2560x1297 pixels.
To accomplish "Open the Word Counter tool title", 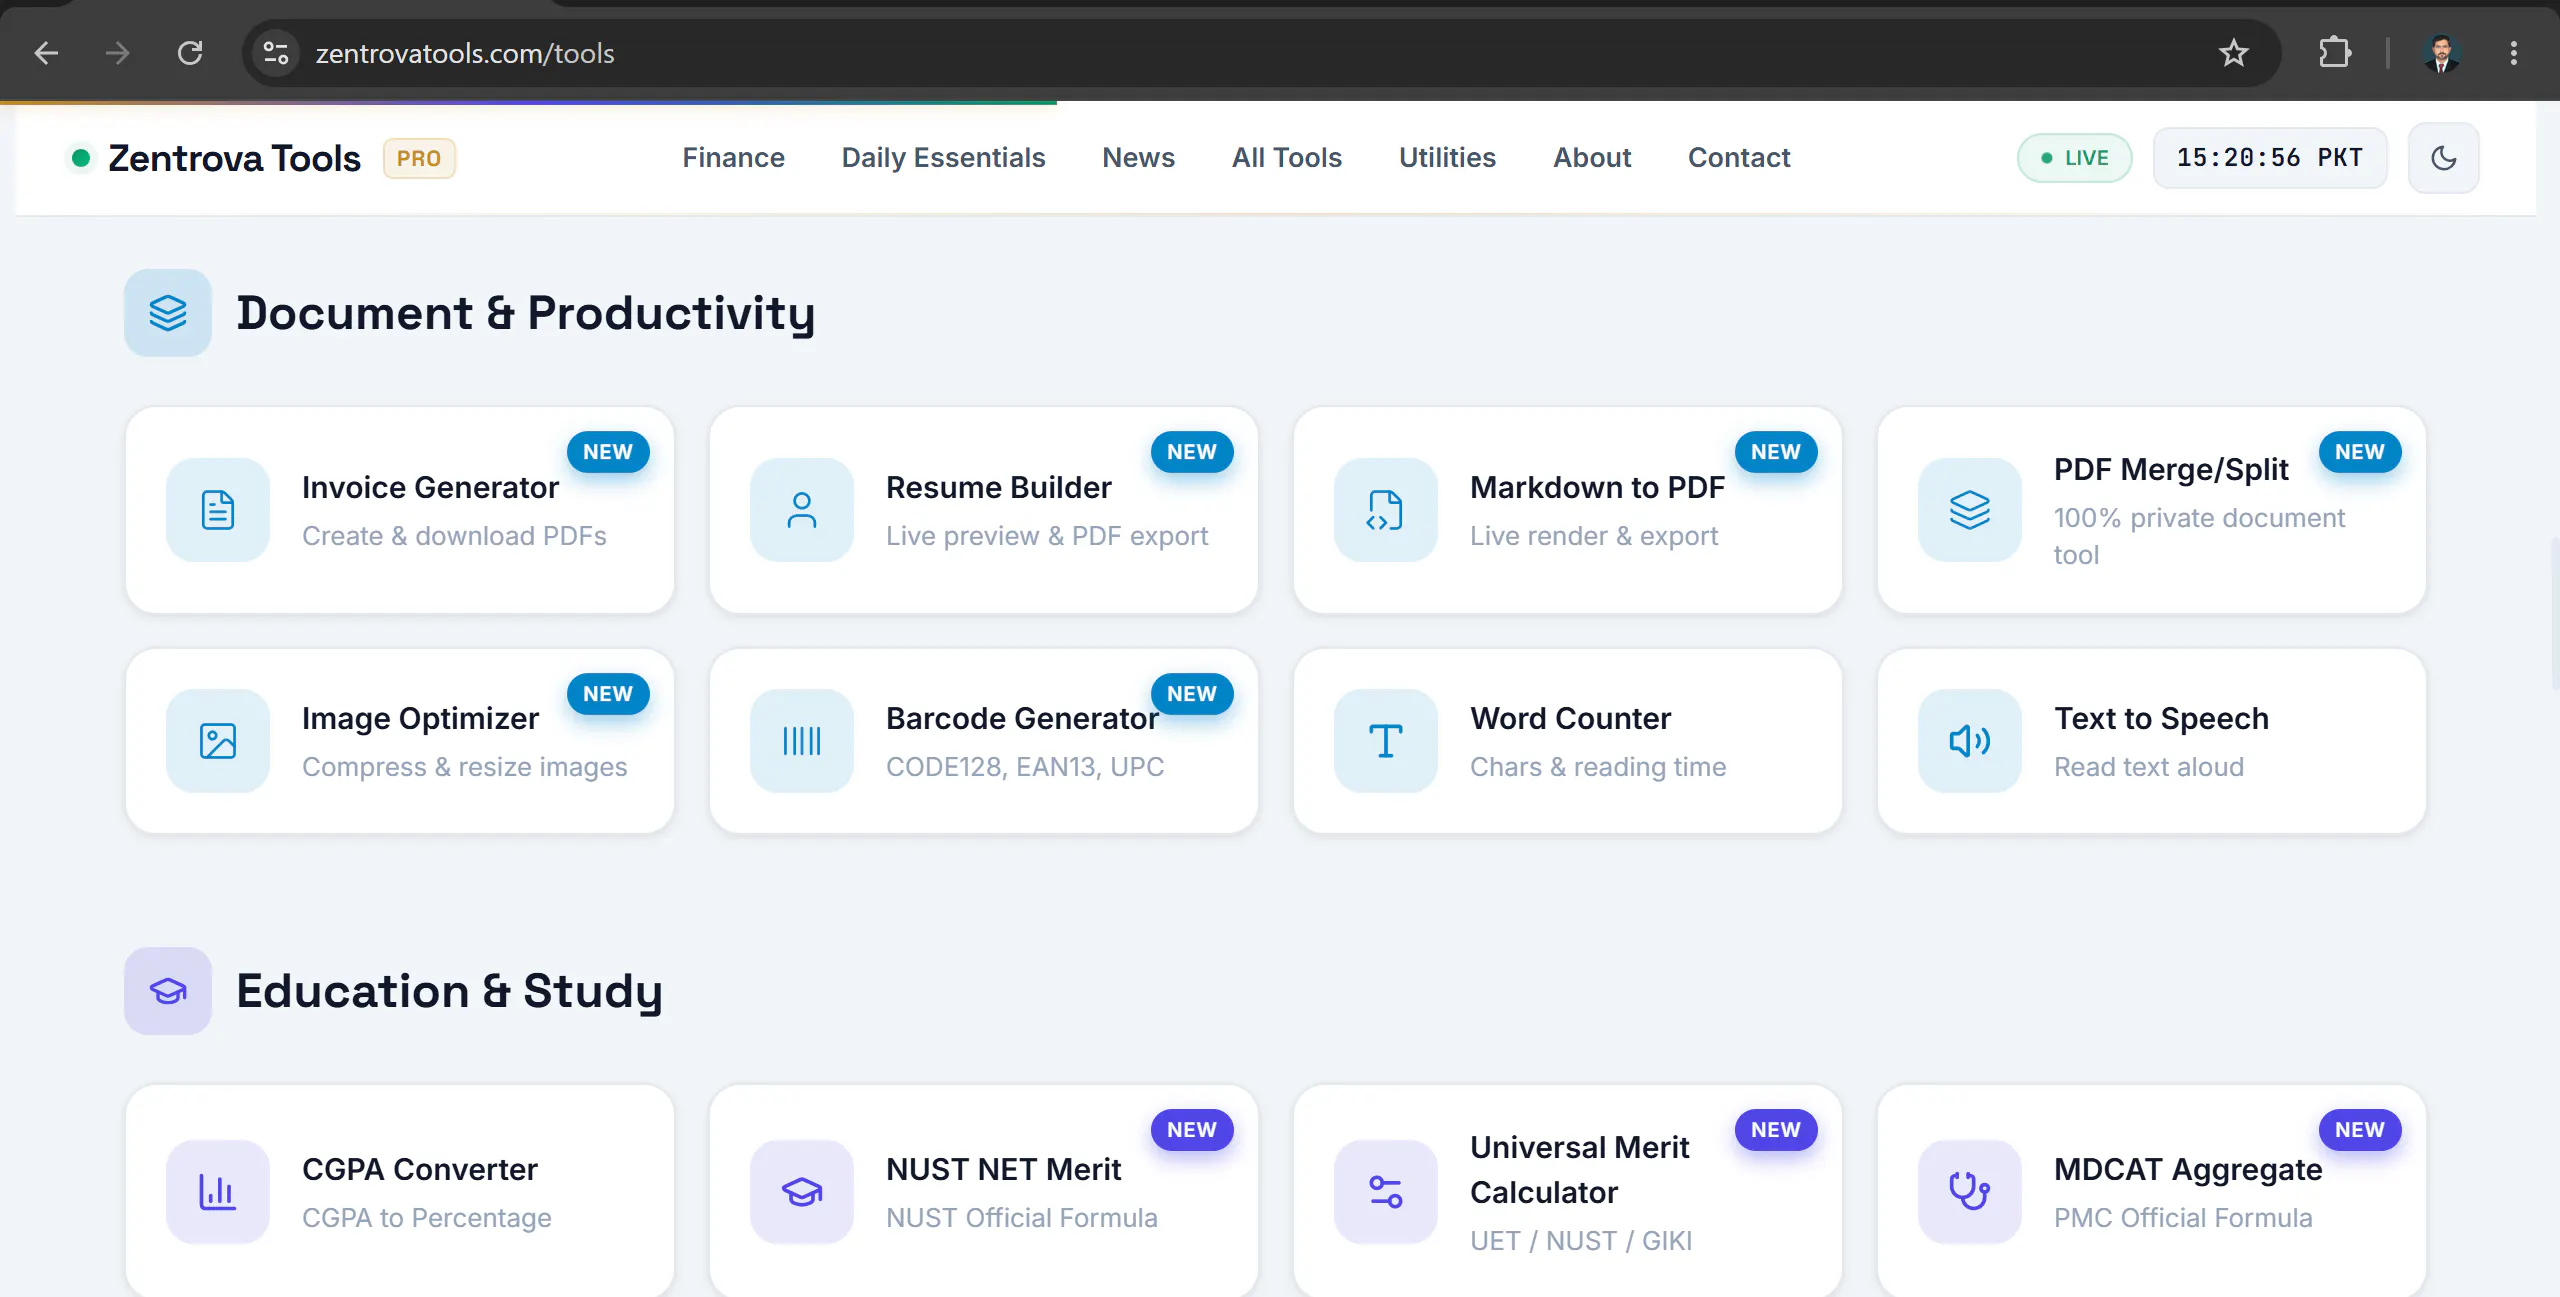I will pos(1570,718).
